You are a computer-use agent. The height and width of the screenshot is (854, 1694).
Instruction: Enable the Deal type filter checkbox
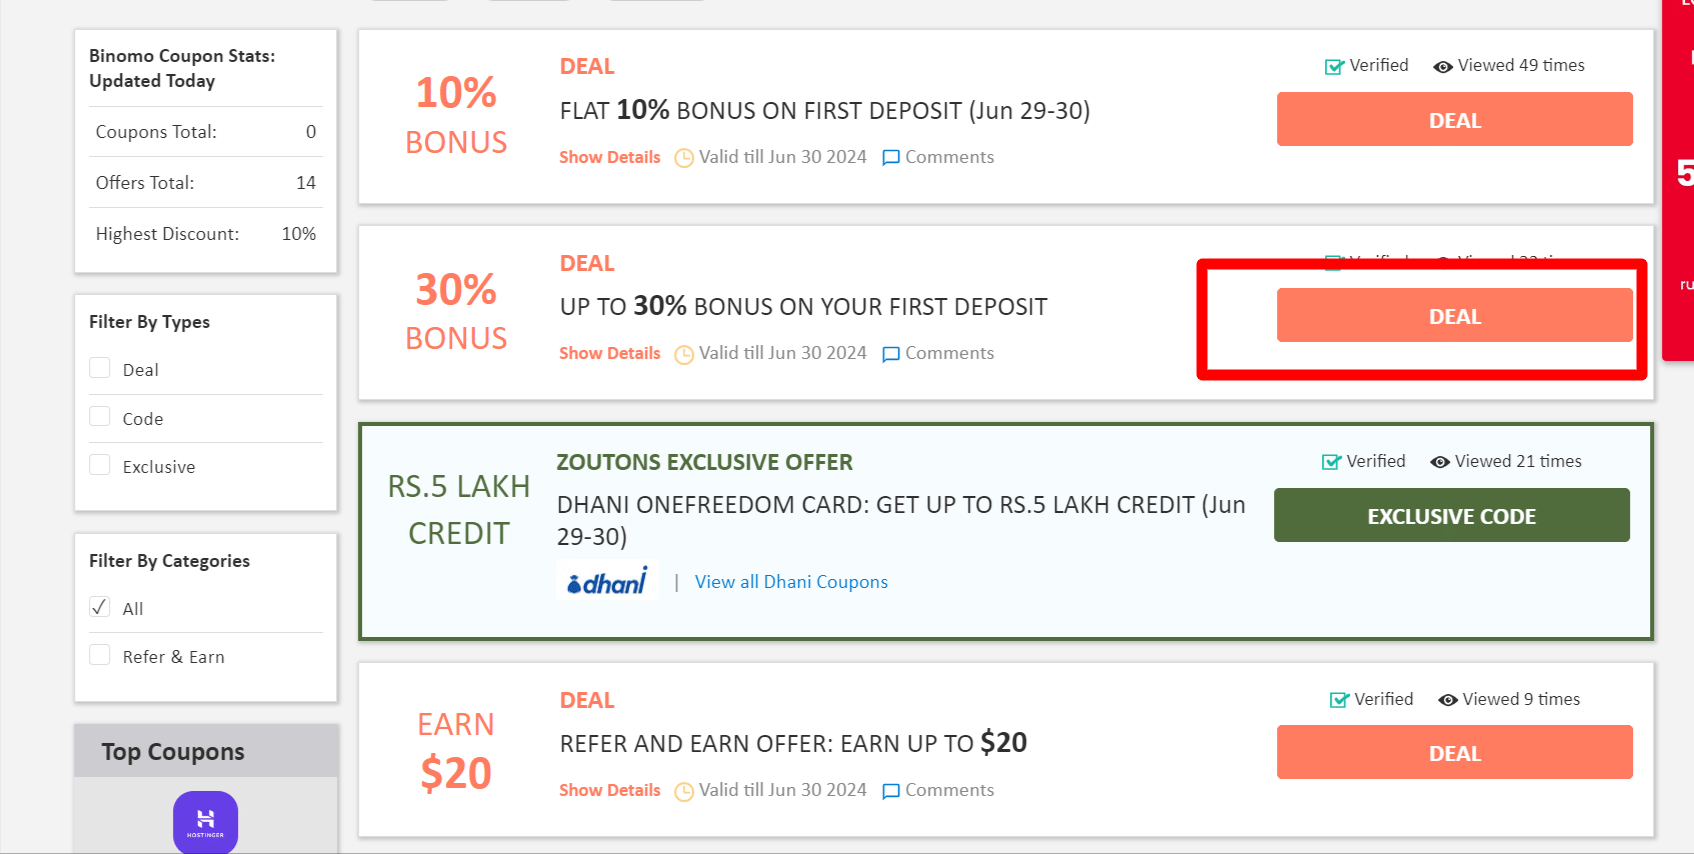pyautogui.click(x=100, y=368)
